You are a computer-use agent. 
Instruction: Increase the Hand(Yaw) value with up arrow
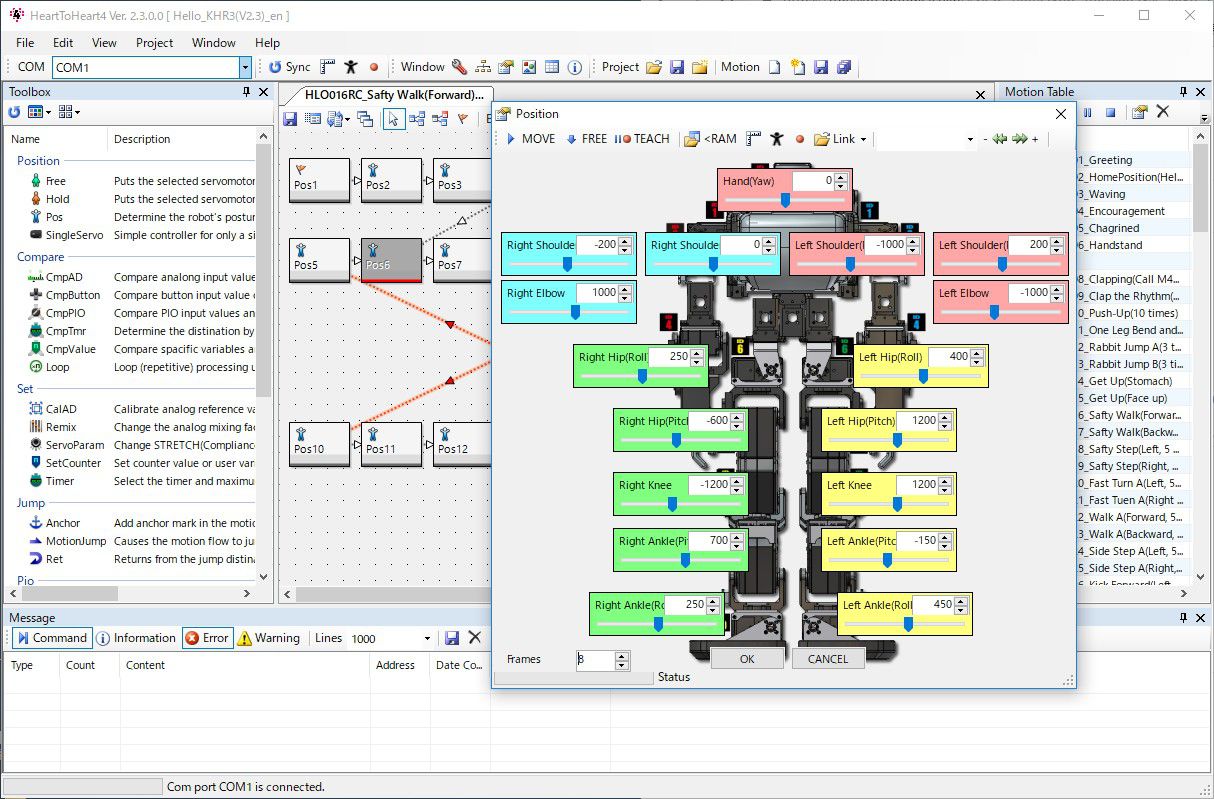coord(841,176)
